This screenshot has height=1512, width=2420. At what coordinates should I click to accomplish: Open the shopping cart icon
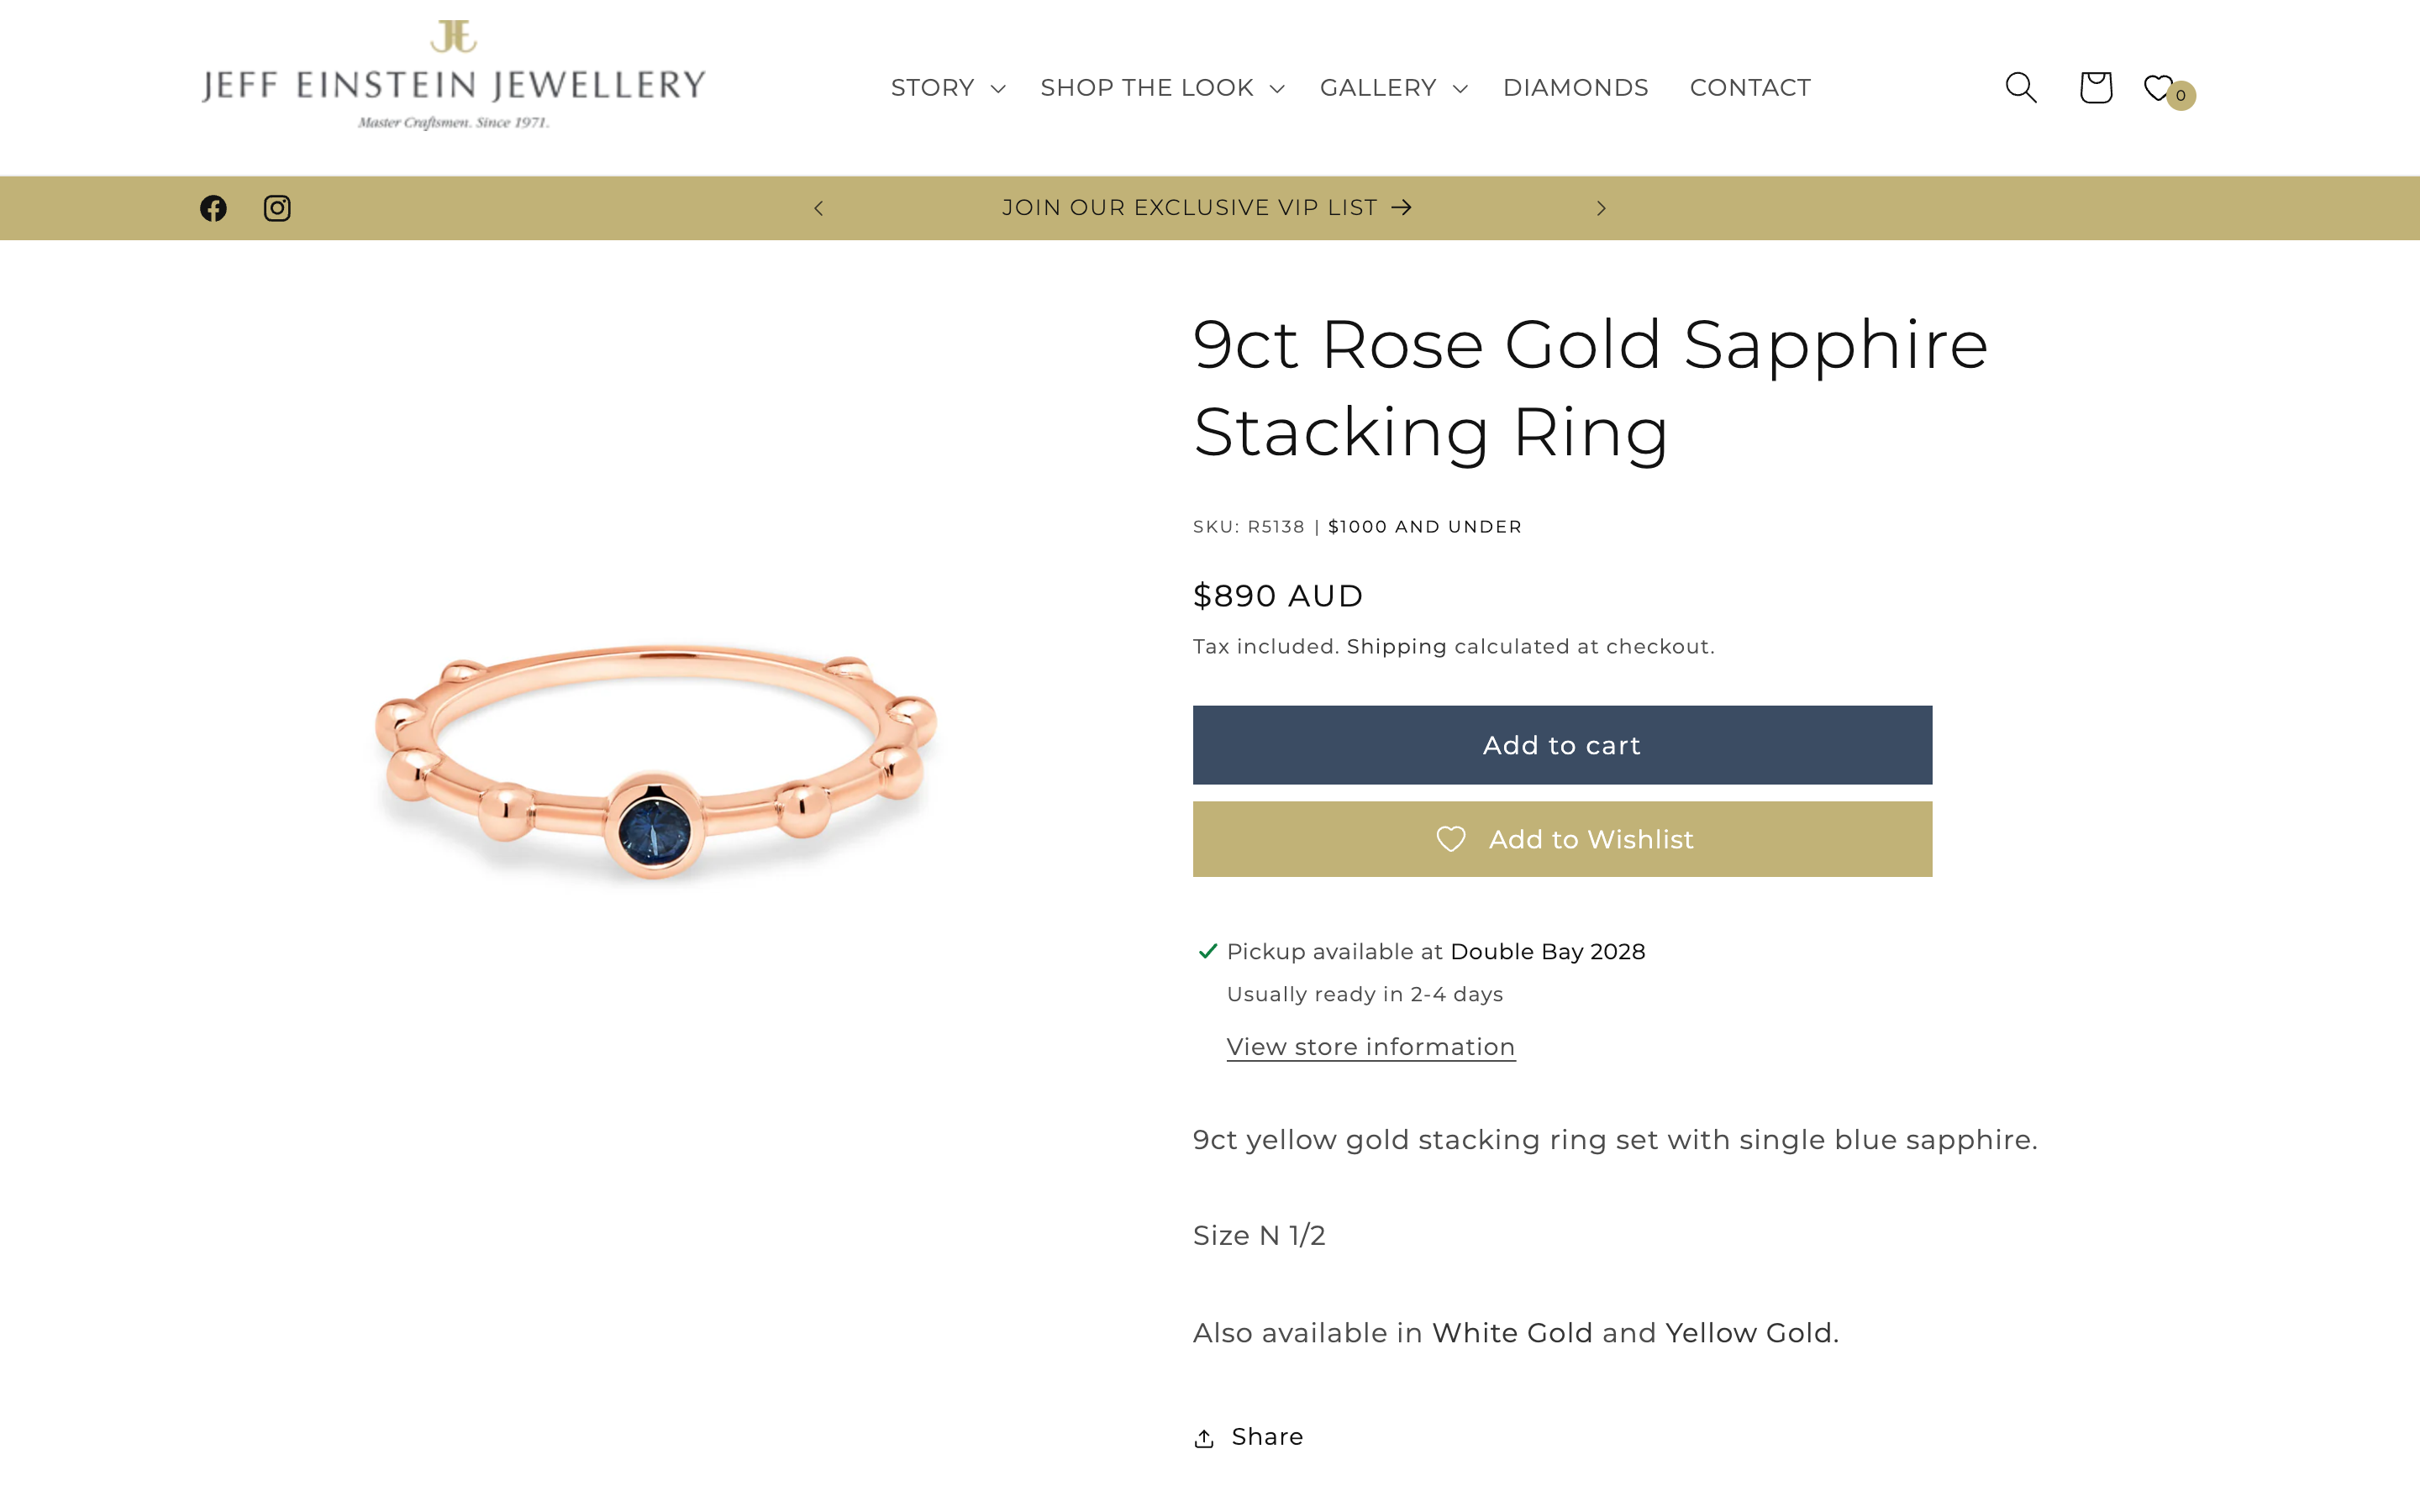pos(2095,88)
